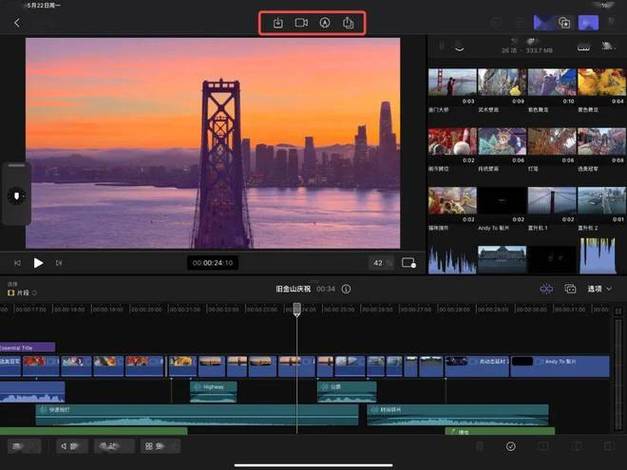
Task: Go back using the top-left arrow
Action: (x=17, y=22)
